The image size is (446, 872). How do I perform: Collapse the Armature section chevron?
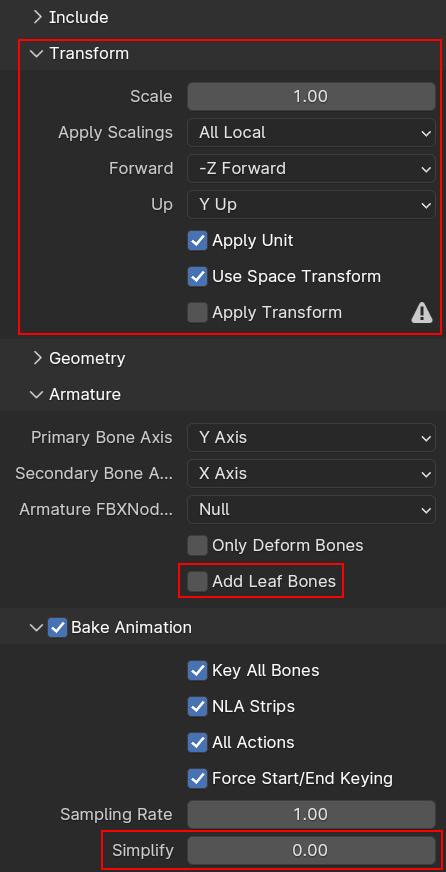coord(37,394)
